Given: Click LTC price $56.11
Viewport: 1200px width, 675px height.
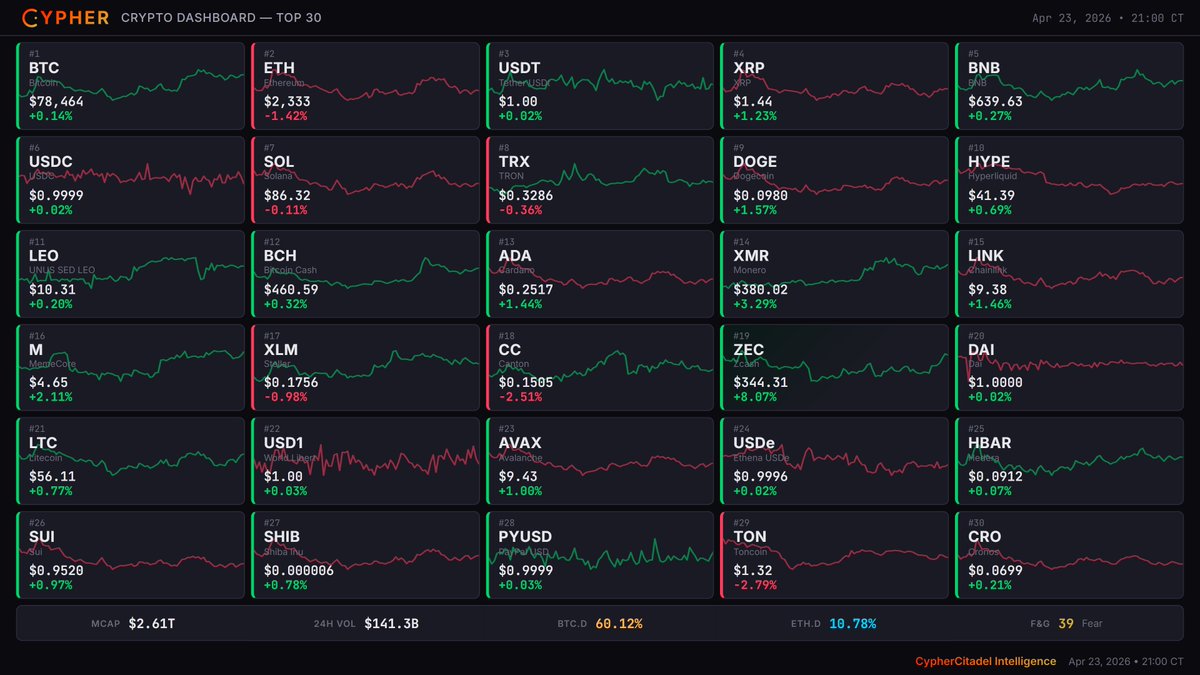Looking at the screenshot, I should tap(52, 478).
